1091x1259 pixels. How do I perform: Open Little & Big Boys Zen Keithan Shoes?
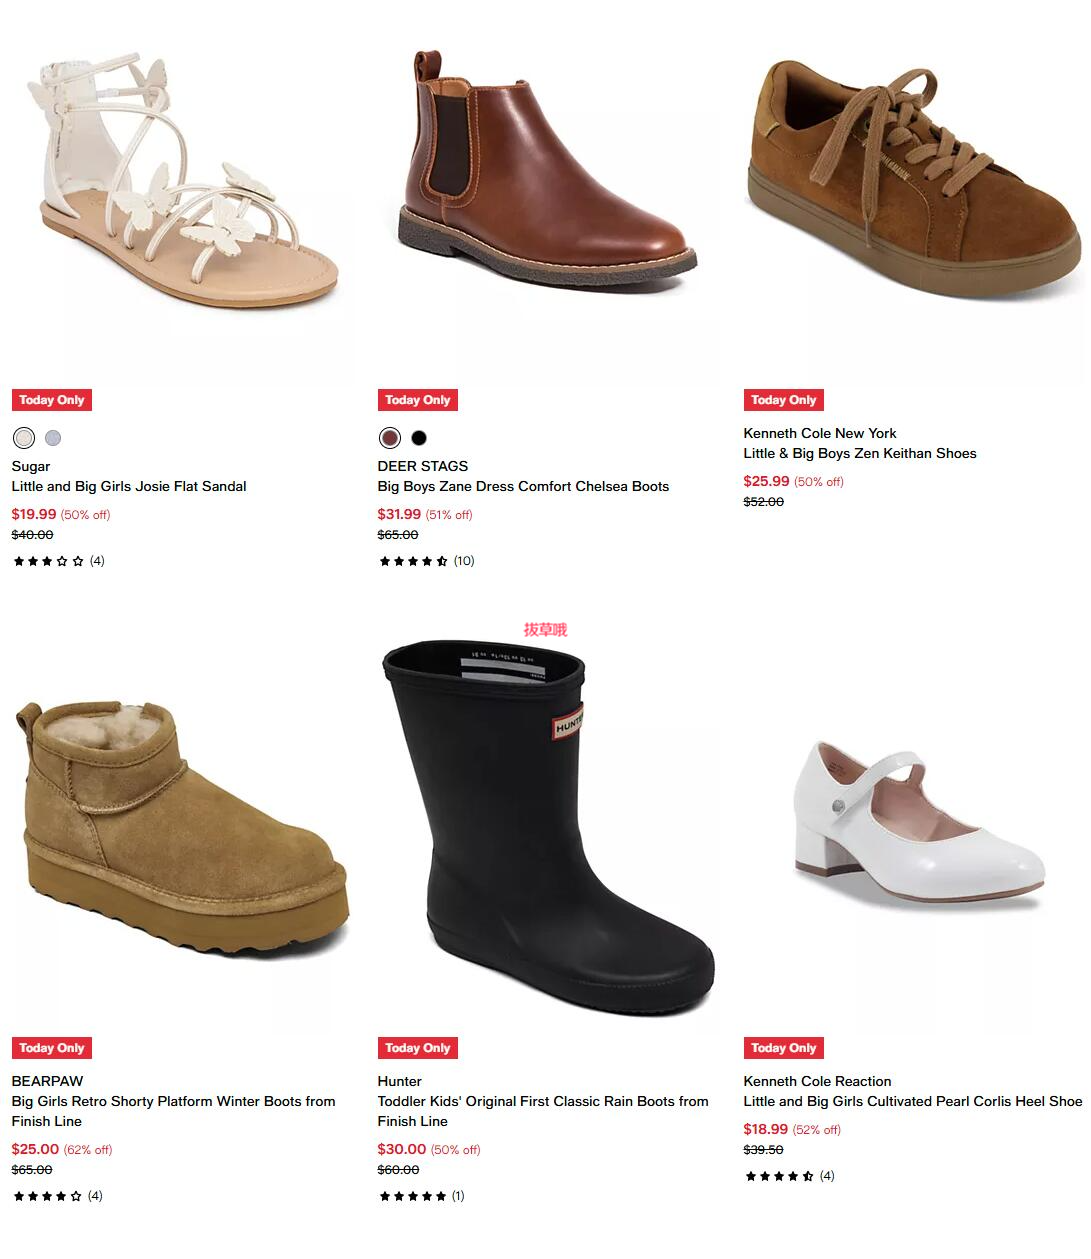pos(860,454)
